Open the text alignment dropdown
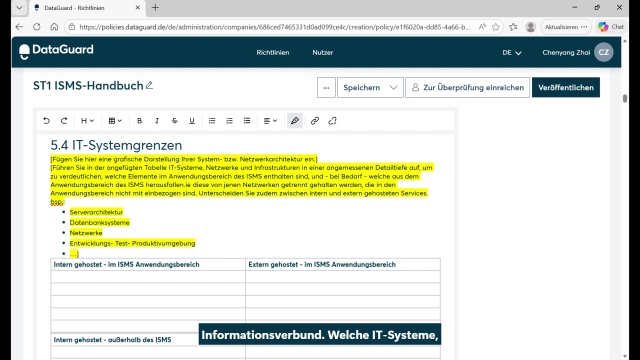The height and width of the screenshot is (360, 640). coord(270,121)
